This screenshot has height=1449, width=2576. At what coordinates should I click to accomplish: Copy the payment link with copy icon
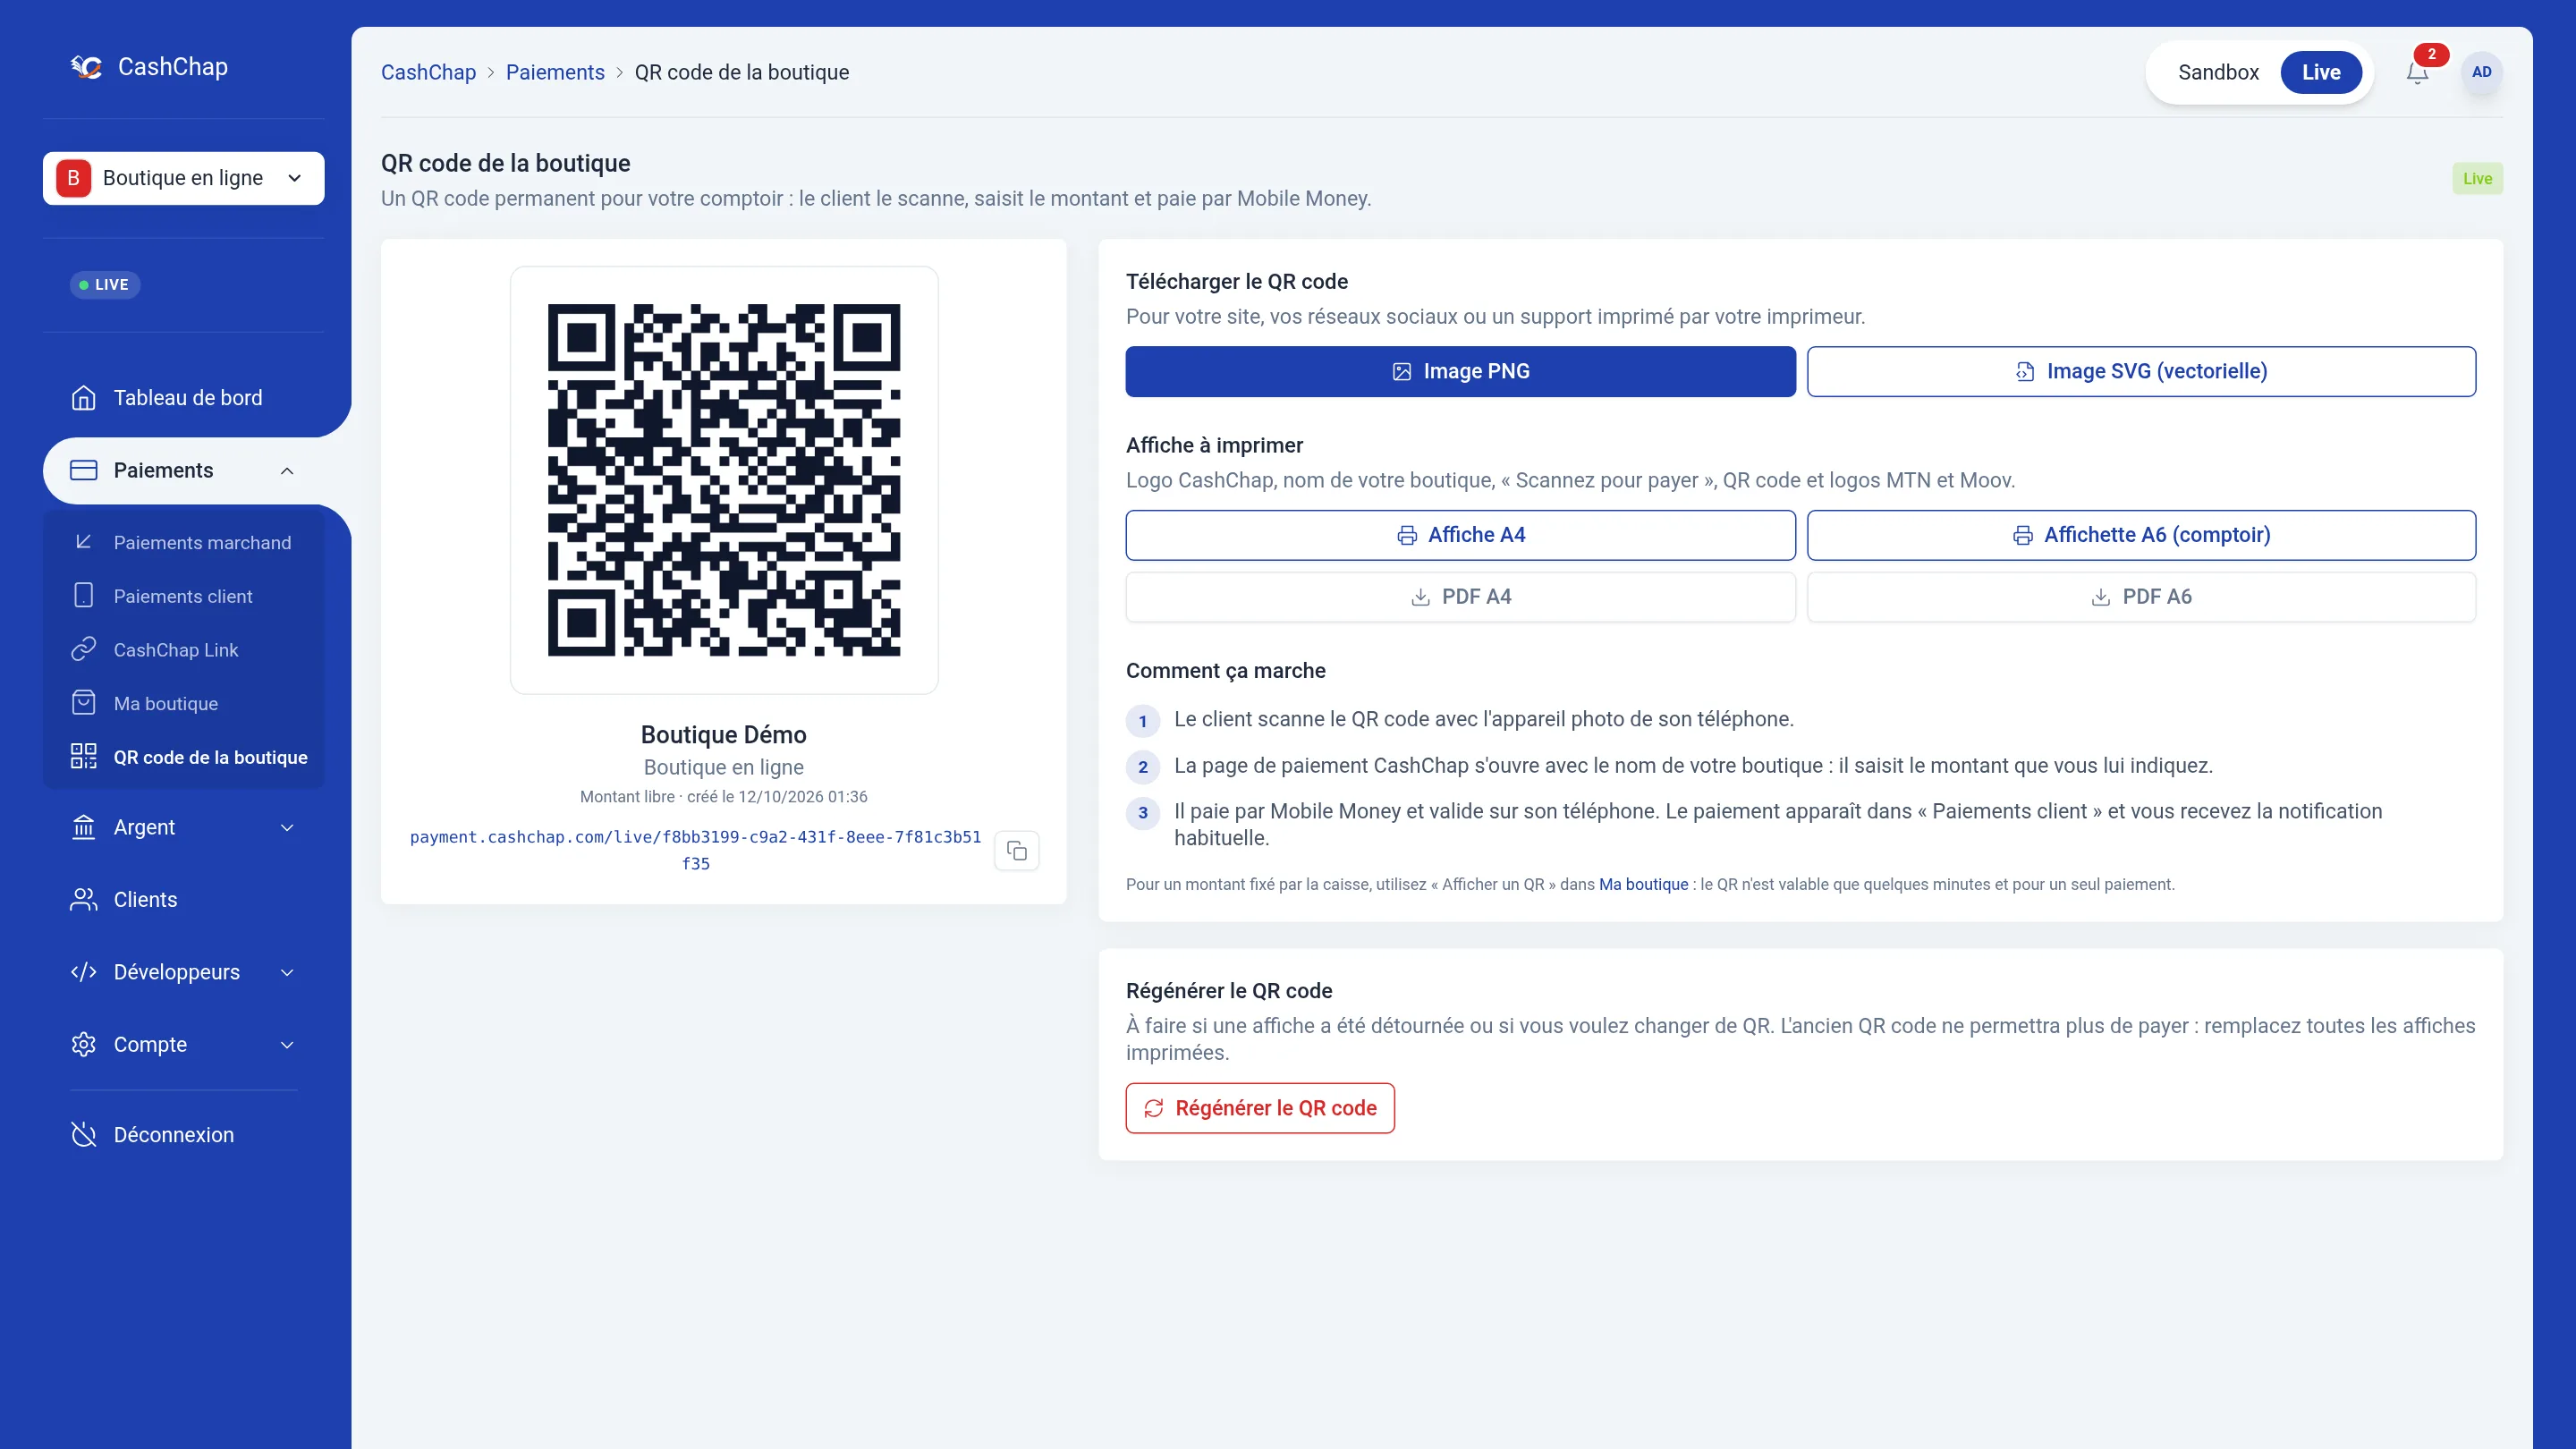pos(1017,851)
